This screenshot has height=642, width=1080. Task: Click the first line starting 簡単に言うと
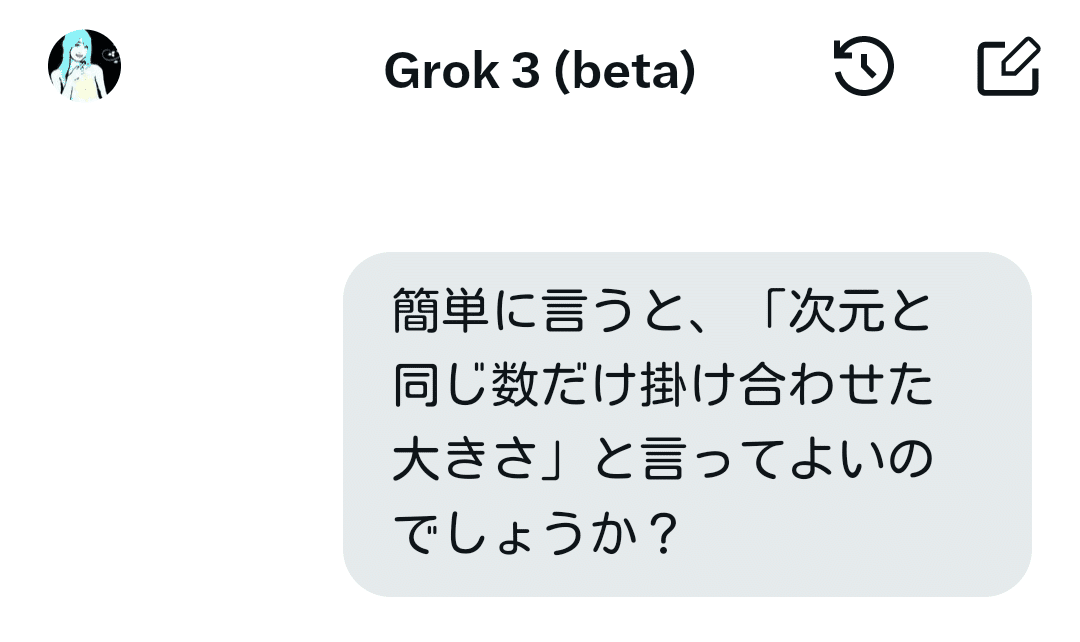(x=663, y=311)
